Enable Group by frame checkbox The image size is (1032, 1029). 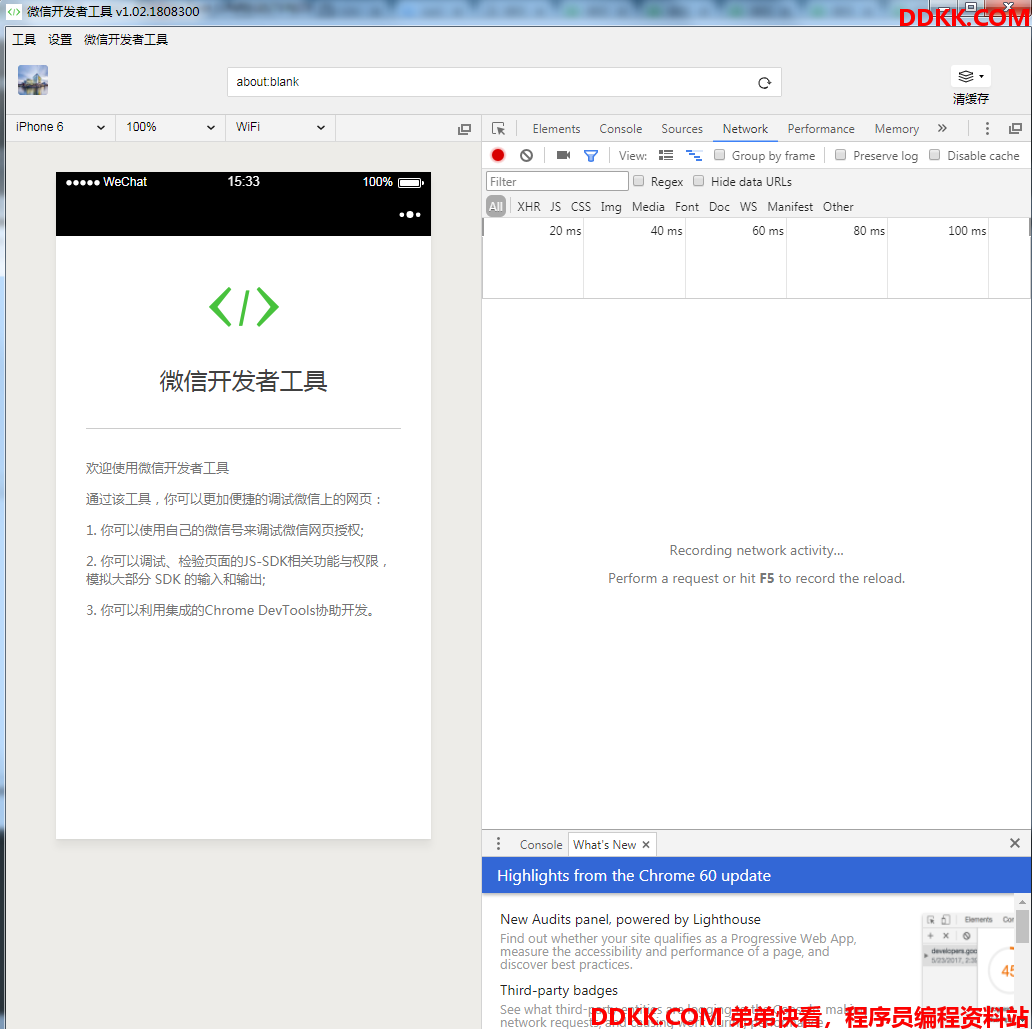[719, 155]
